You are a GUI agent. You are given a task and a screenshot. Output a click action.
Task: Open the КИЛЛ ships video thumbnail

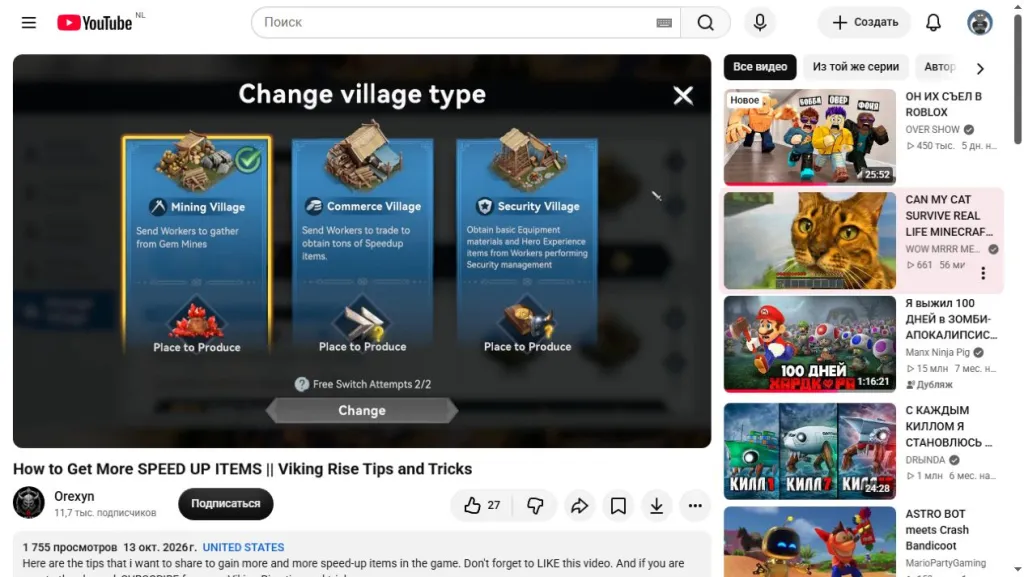click(809, 451)
